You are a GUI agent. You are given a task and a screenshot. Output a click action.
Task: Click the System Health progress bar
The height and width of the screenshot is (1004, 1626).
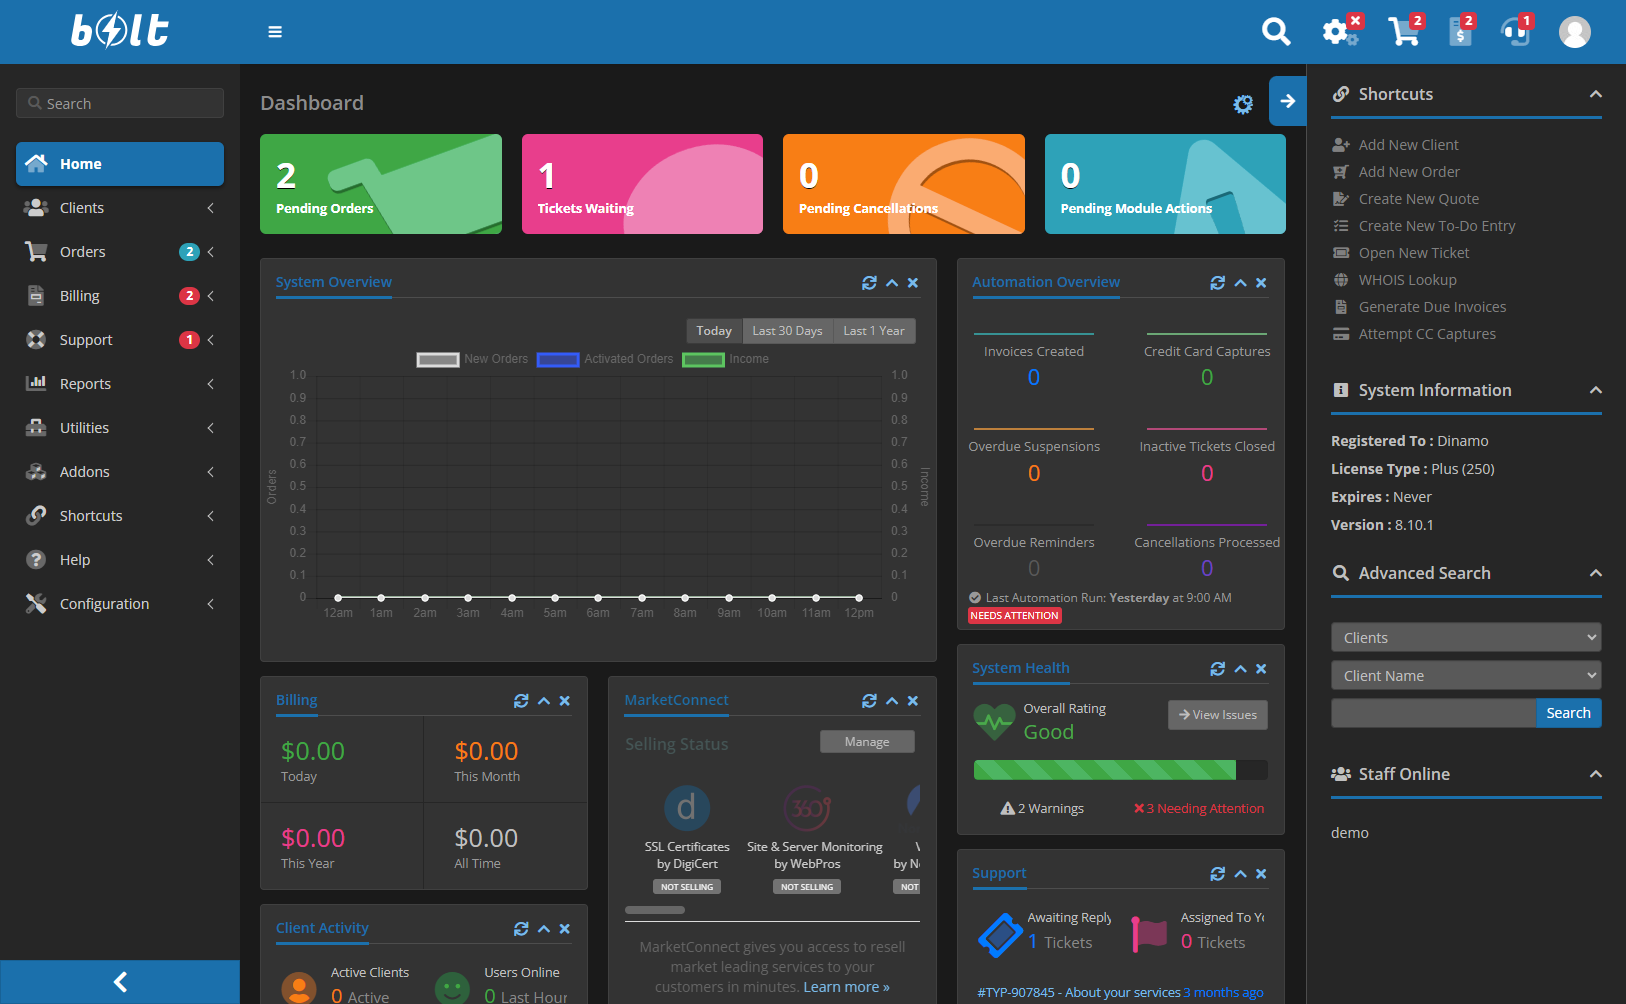[x=1120, y=770]
